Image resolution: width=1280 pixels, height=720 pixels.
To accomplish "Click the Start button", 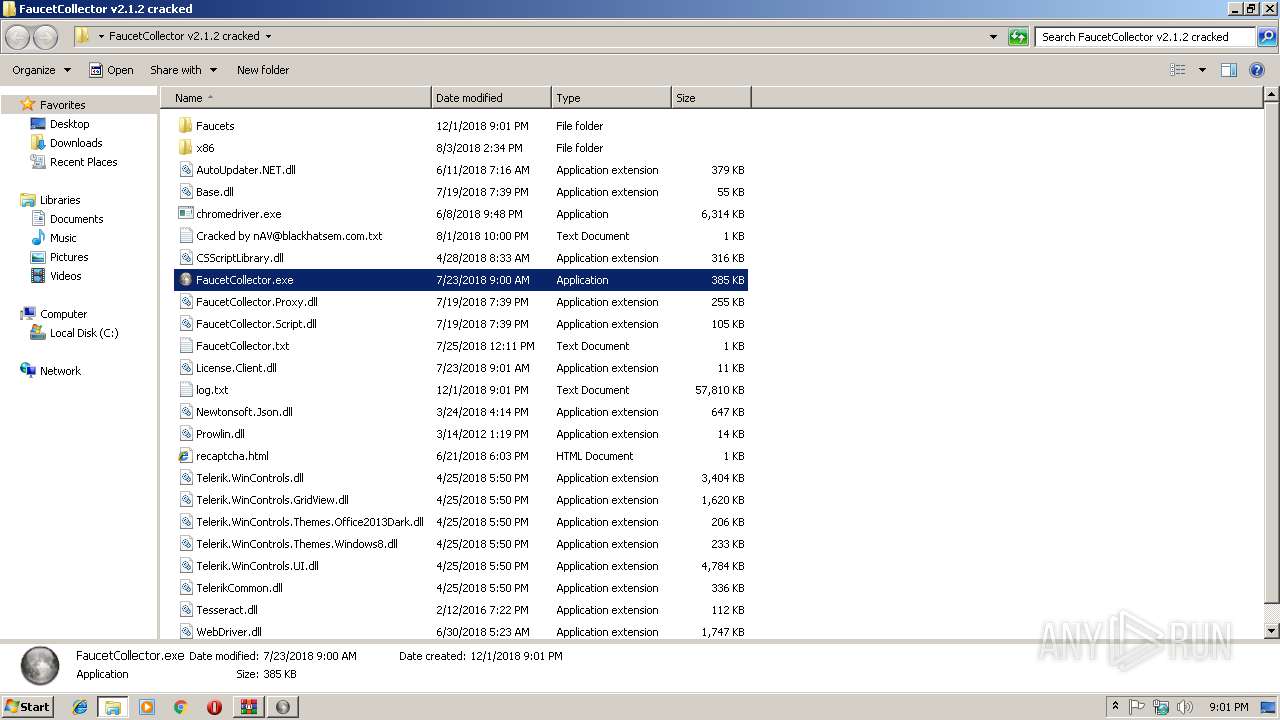I will coord(28,706).
